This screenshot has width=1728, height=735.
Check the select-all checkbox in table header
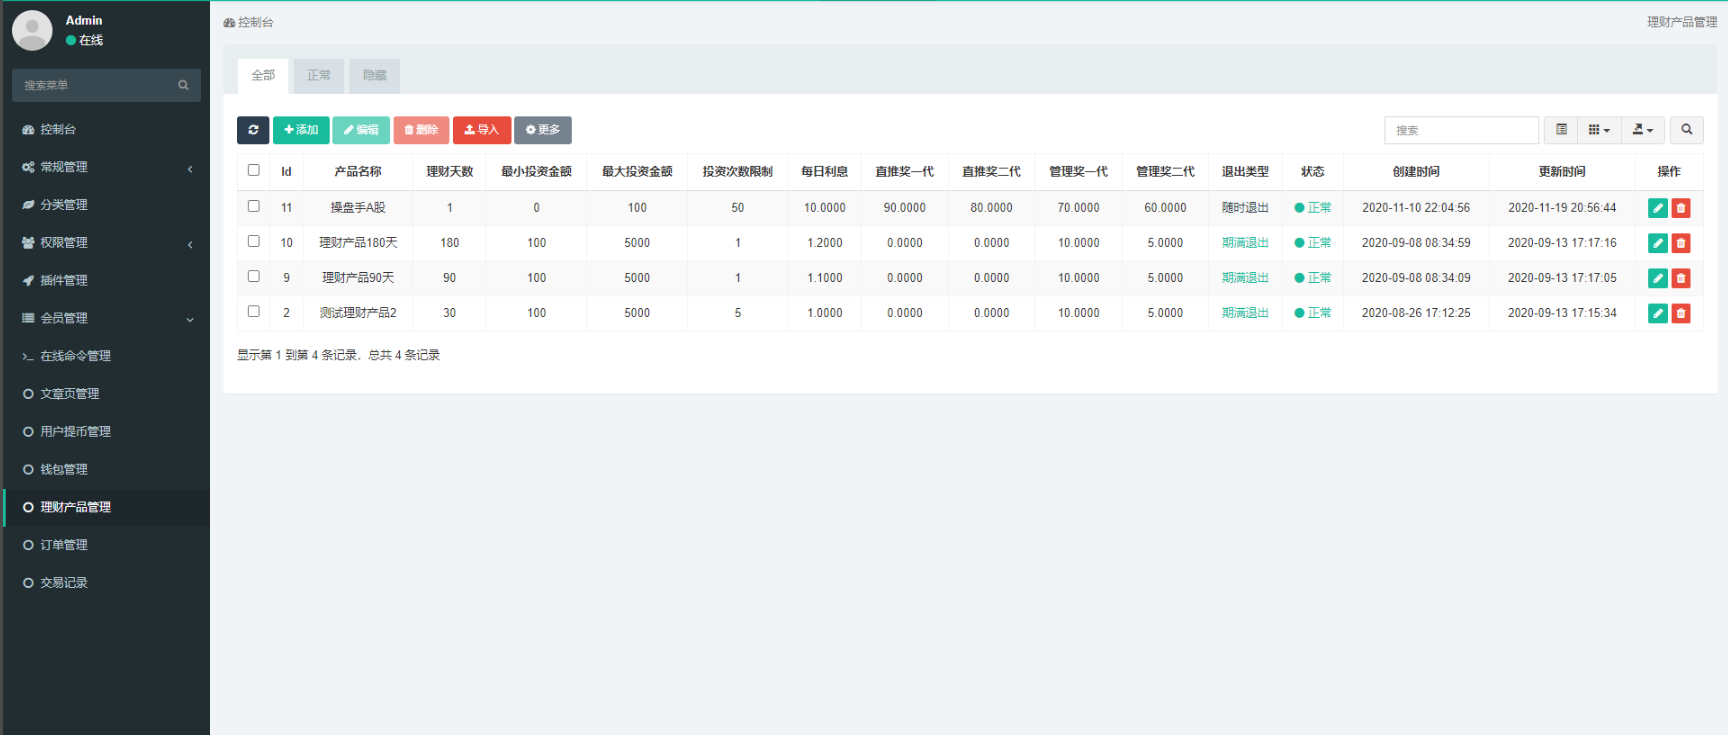(254, 171)
